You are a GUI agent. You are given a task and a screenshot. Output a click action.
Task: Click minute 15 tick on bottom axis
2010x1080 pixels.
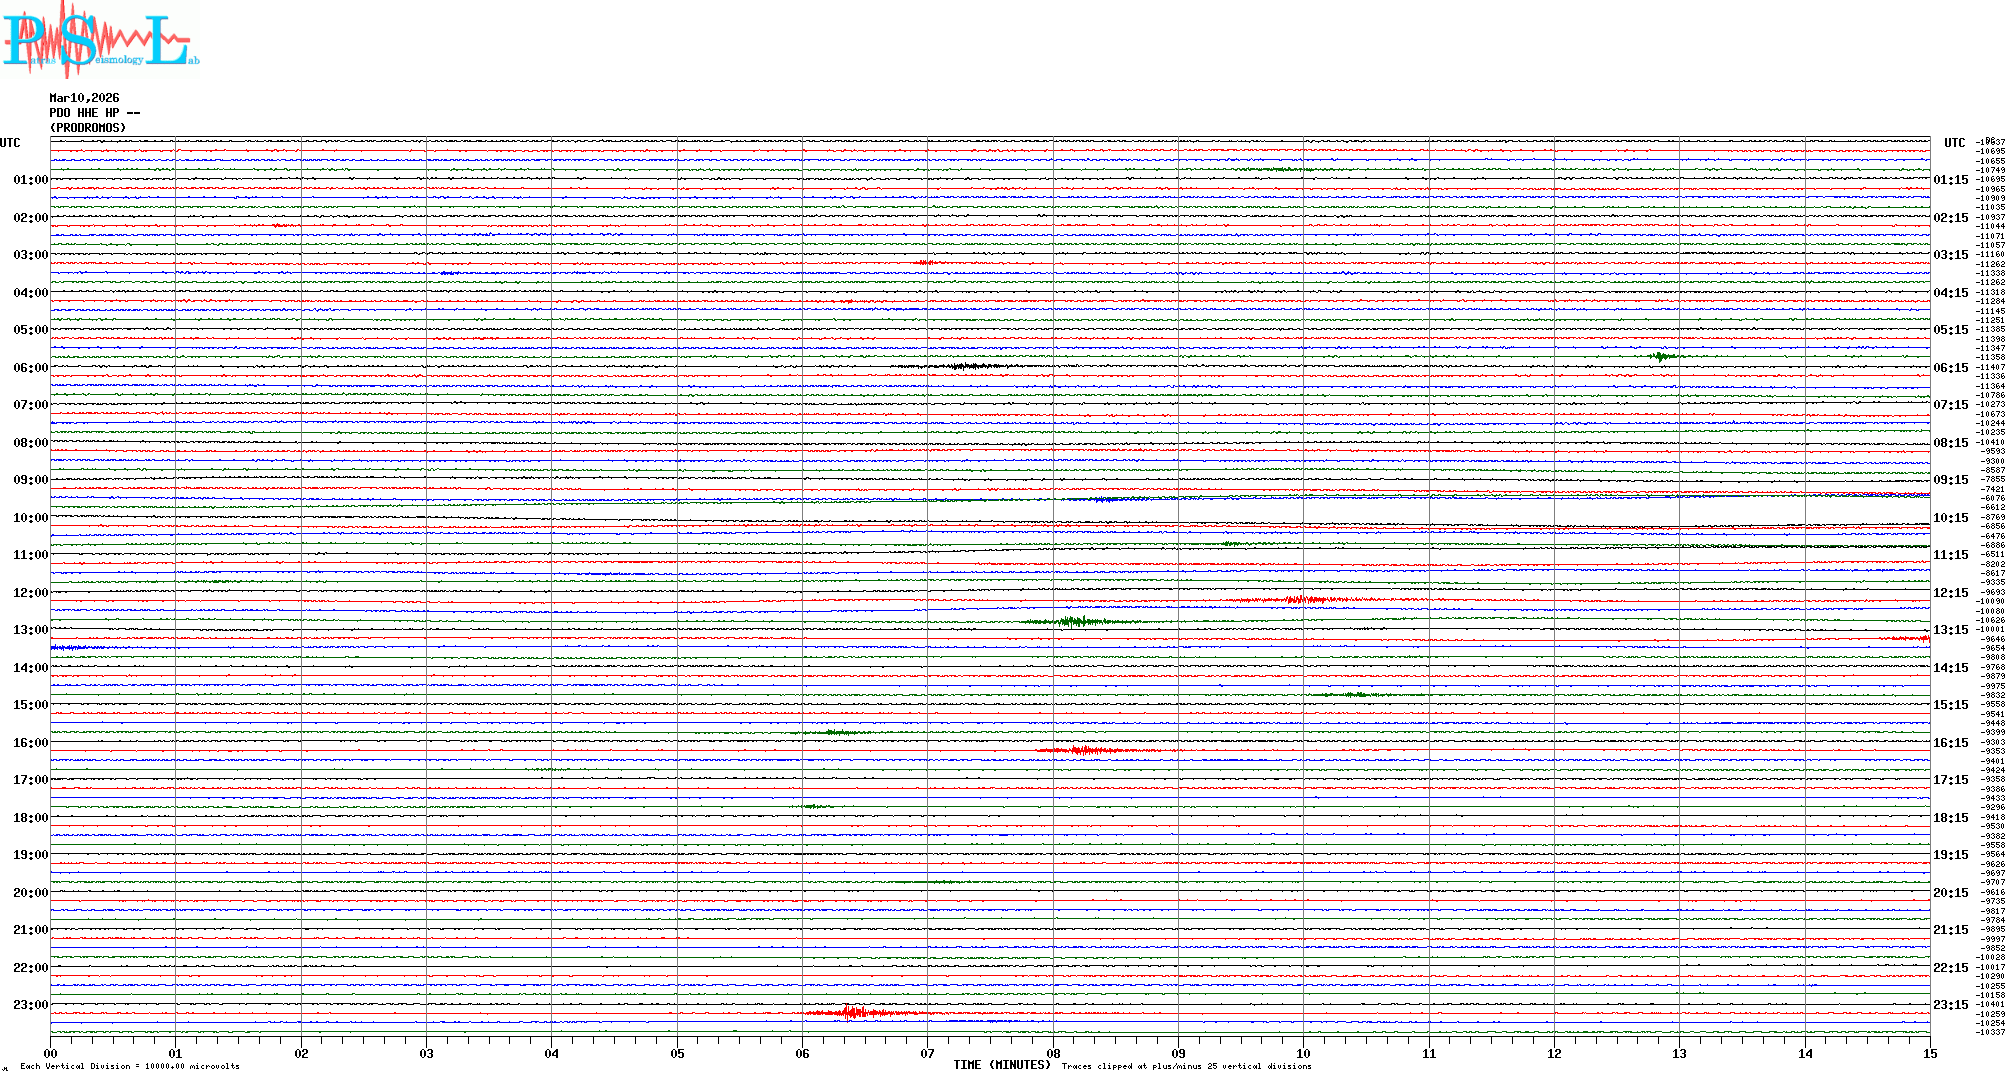1929,1053
